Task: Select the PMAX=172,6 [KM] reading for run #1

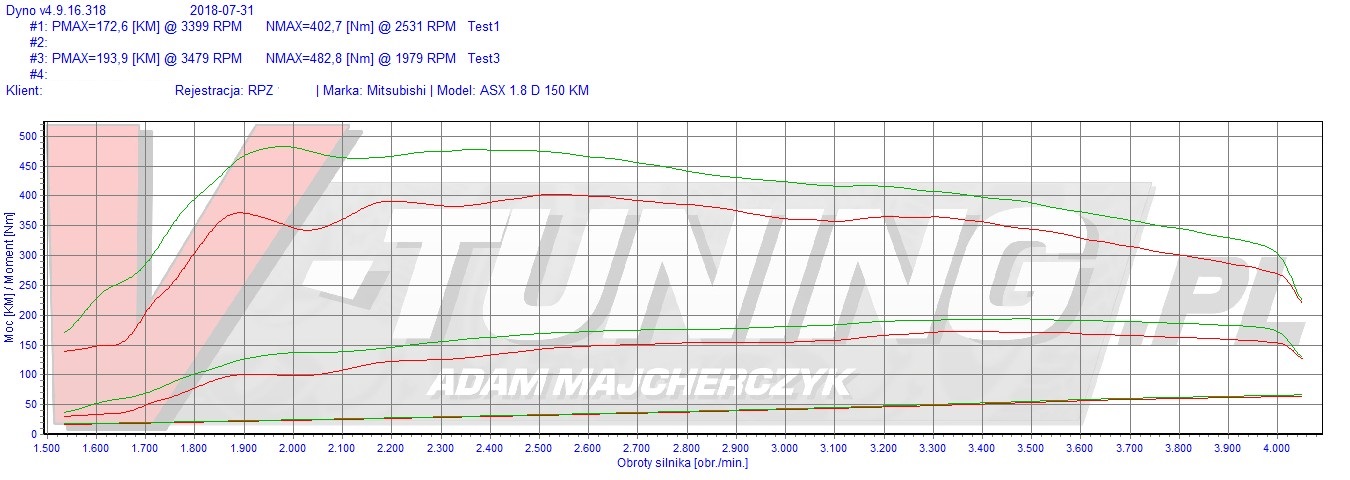Action: pyautogui.click(x=146, y=27)
